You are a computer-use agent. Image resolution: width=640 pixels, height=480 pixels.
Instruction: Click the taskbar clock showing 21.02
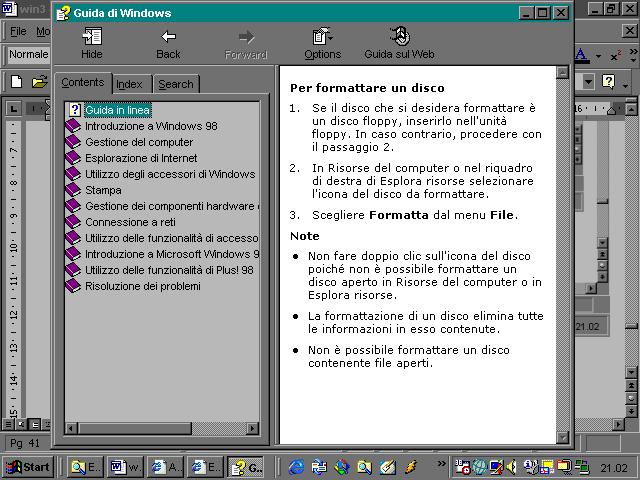point(613,468)
